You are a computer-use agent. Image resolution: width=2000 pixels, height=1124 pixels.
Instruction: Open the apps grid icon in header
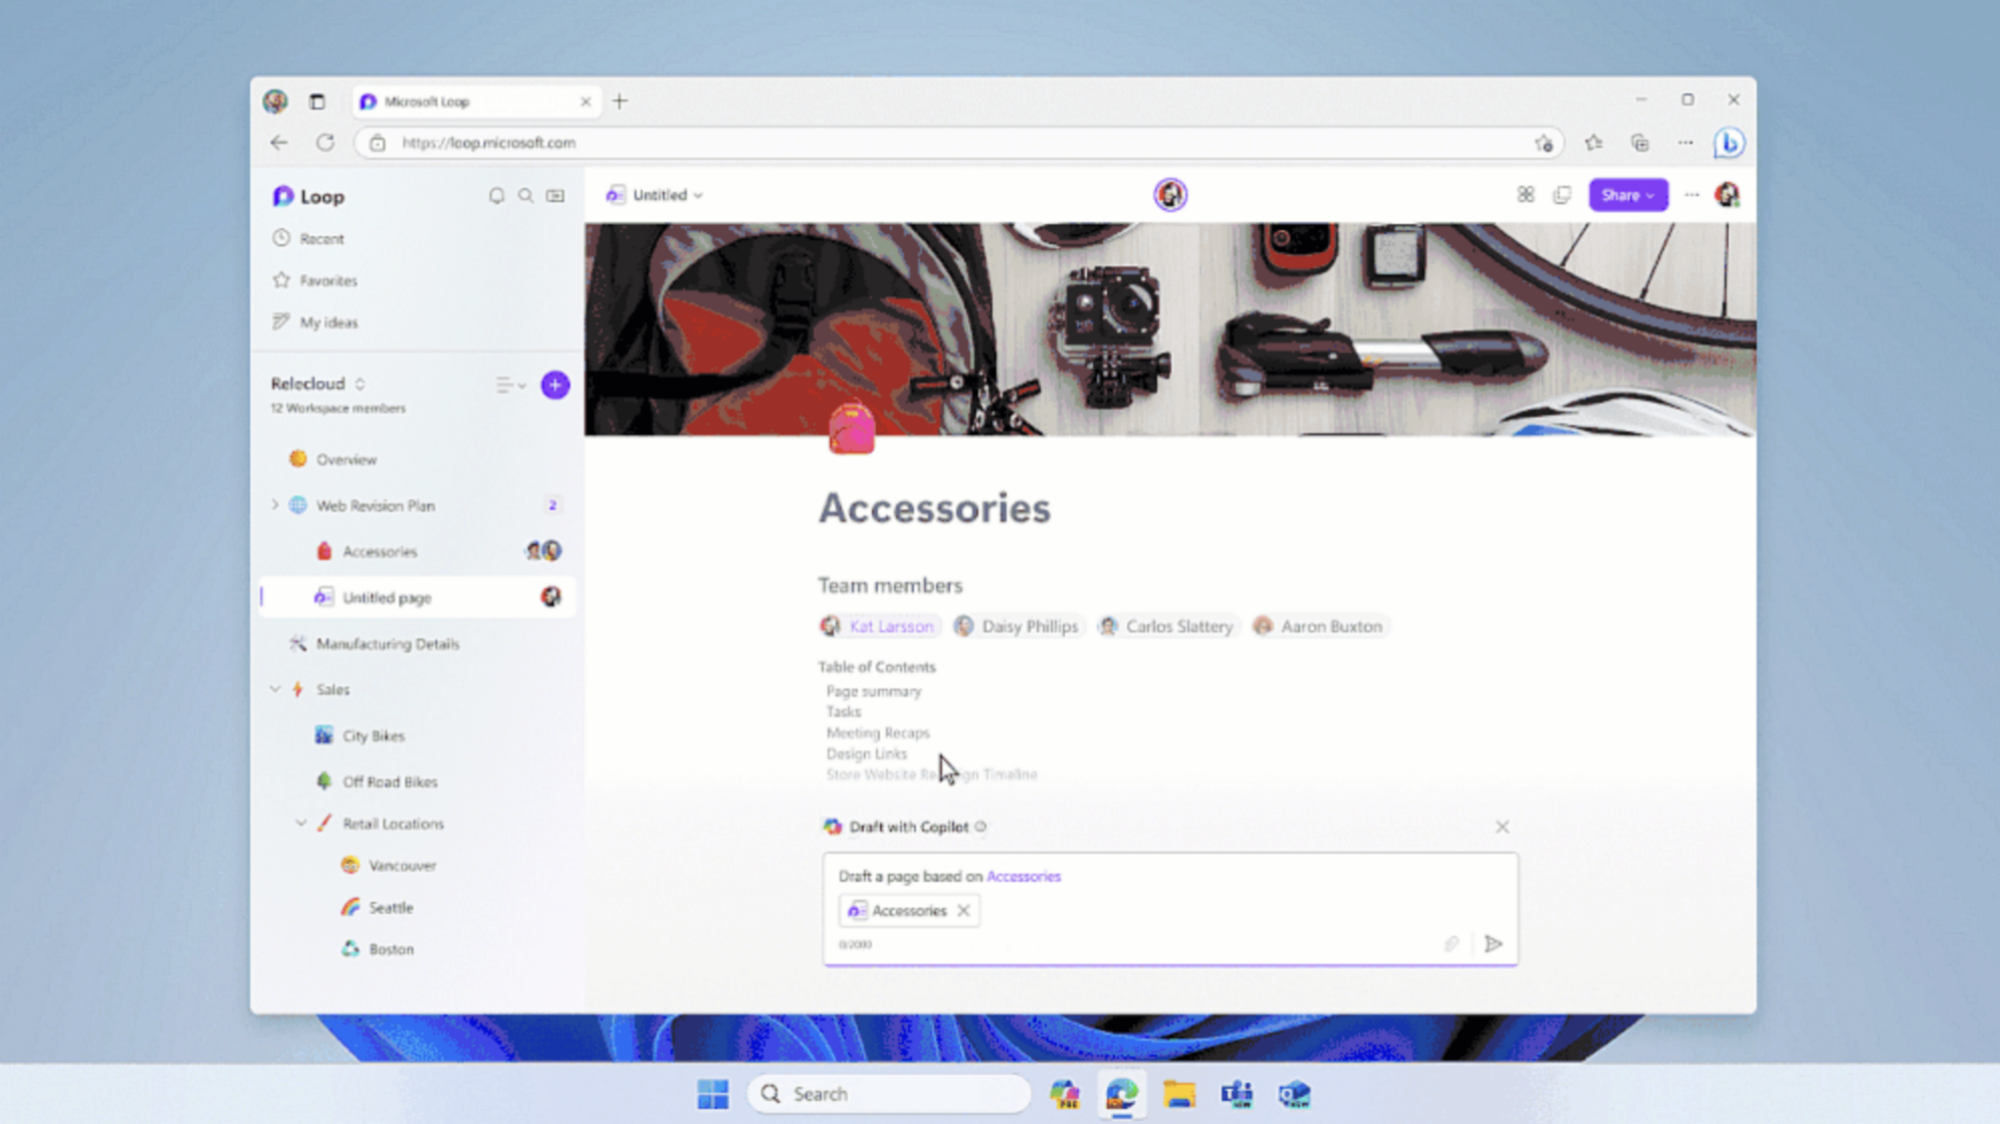[x=1525, y=195]
